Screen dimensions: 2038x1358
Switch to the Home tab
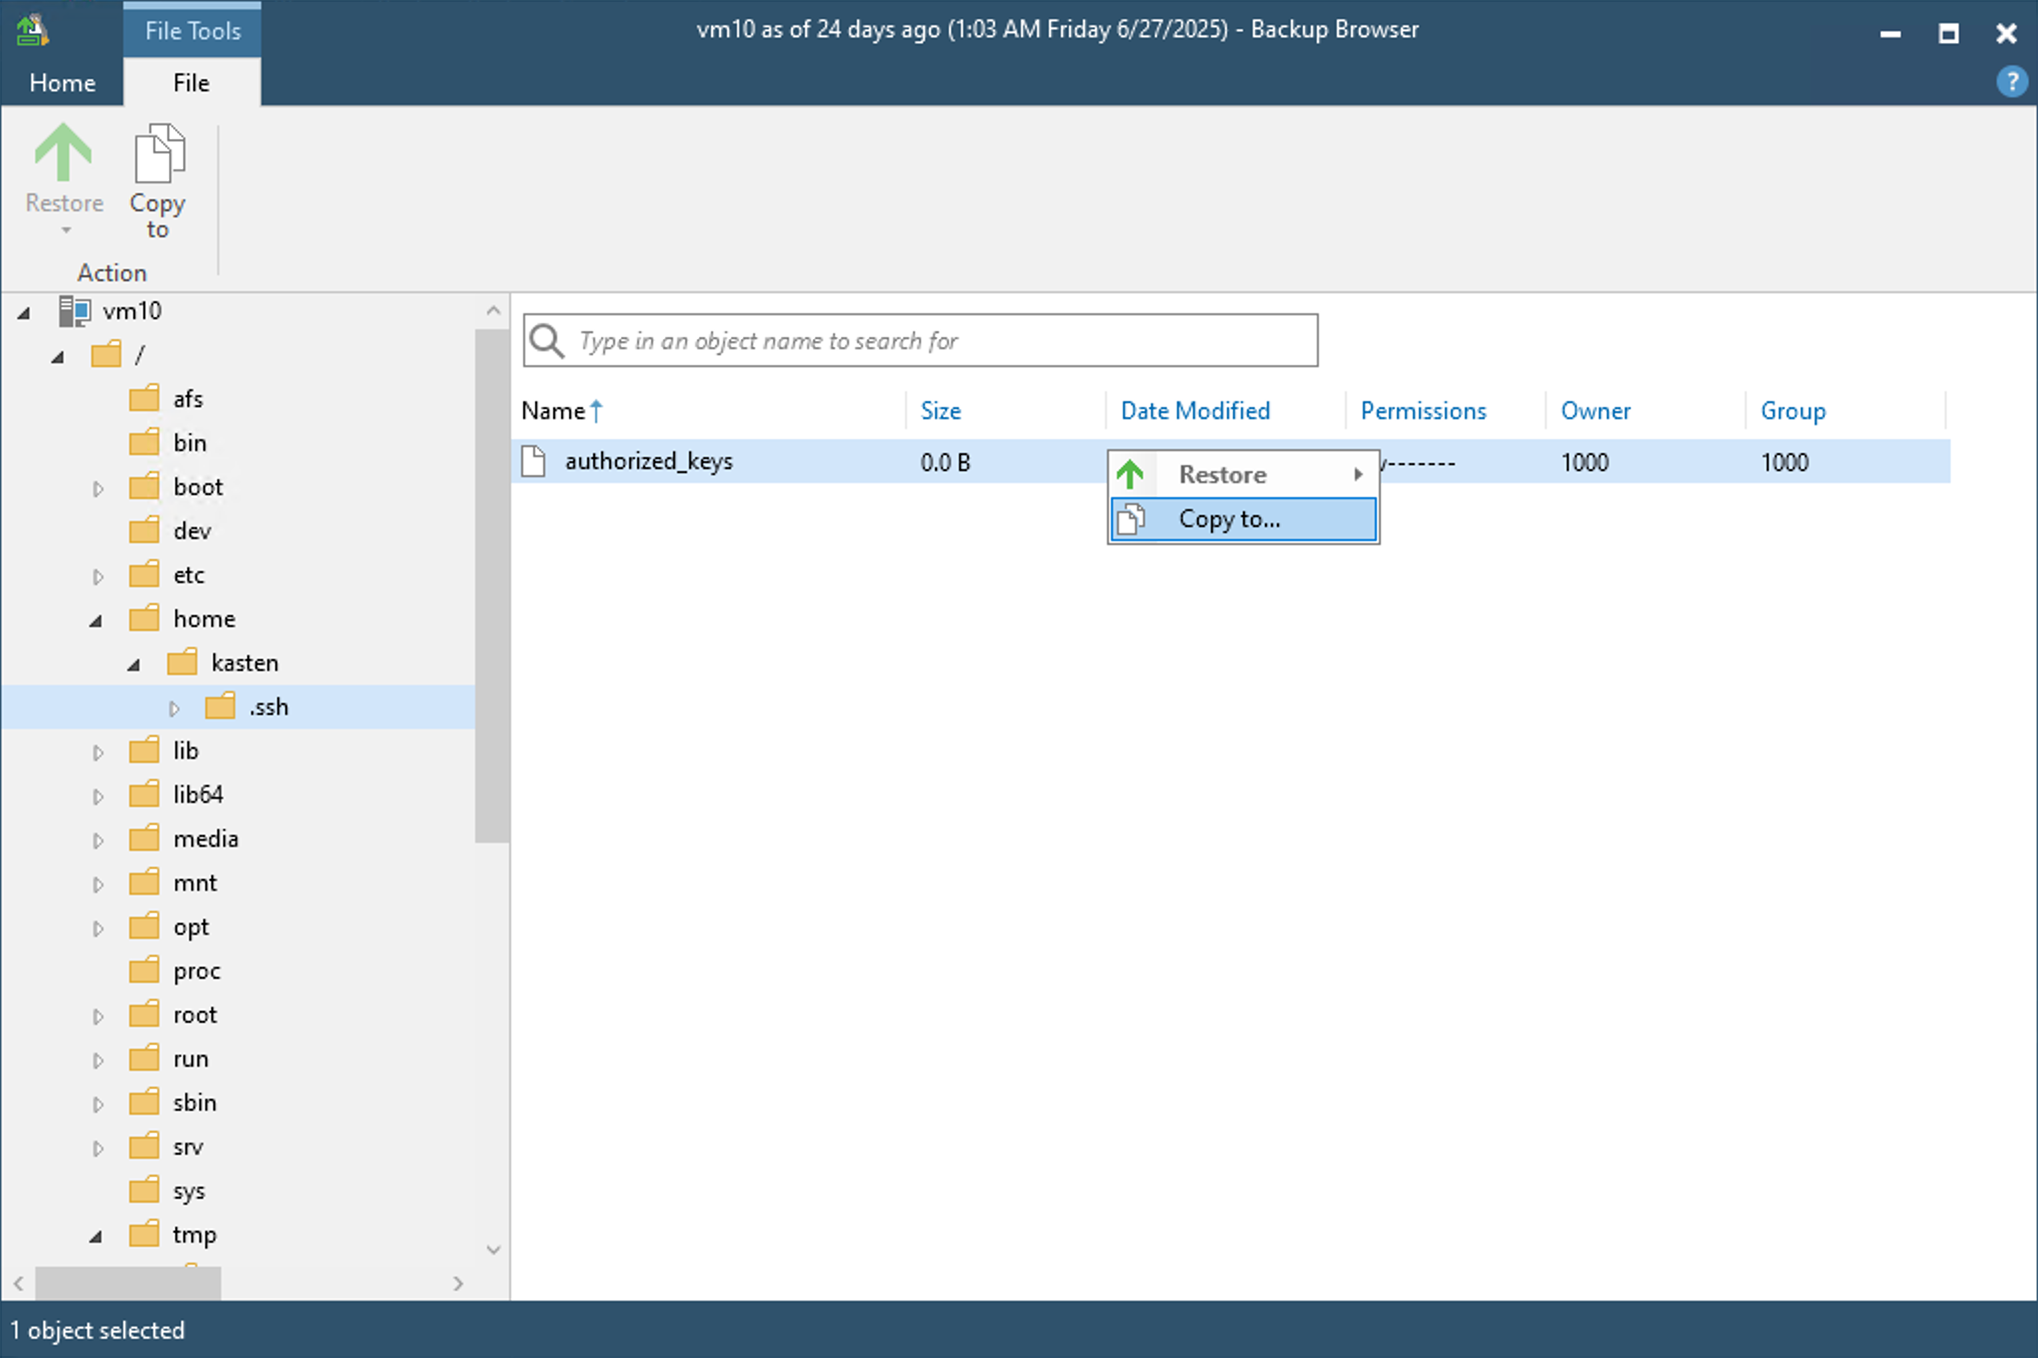(x=62, y=83)
